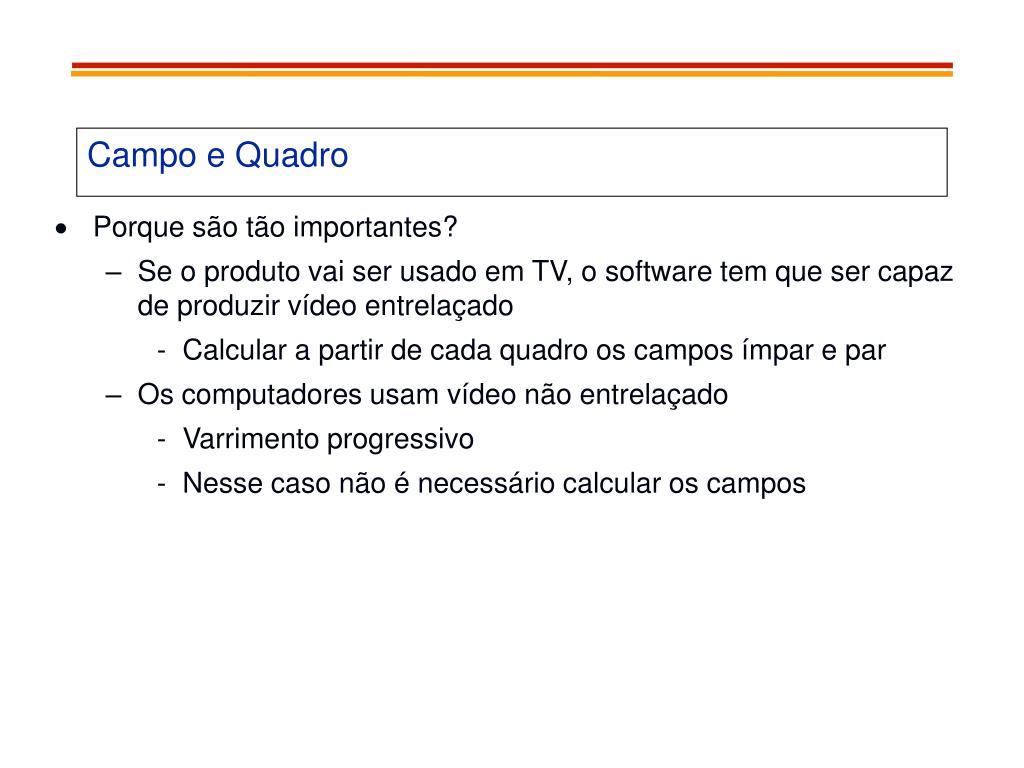The width and height of the screenshot is (1024, 768).
Task: Click the line 'de produzir vídeo entrelaçado'
Action: click(x=325, y=306)
